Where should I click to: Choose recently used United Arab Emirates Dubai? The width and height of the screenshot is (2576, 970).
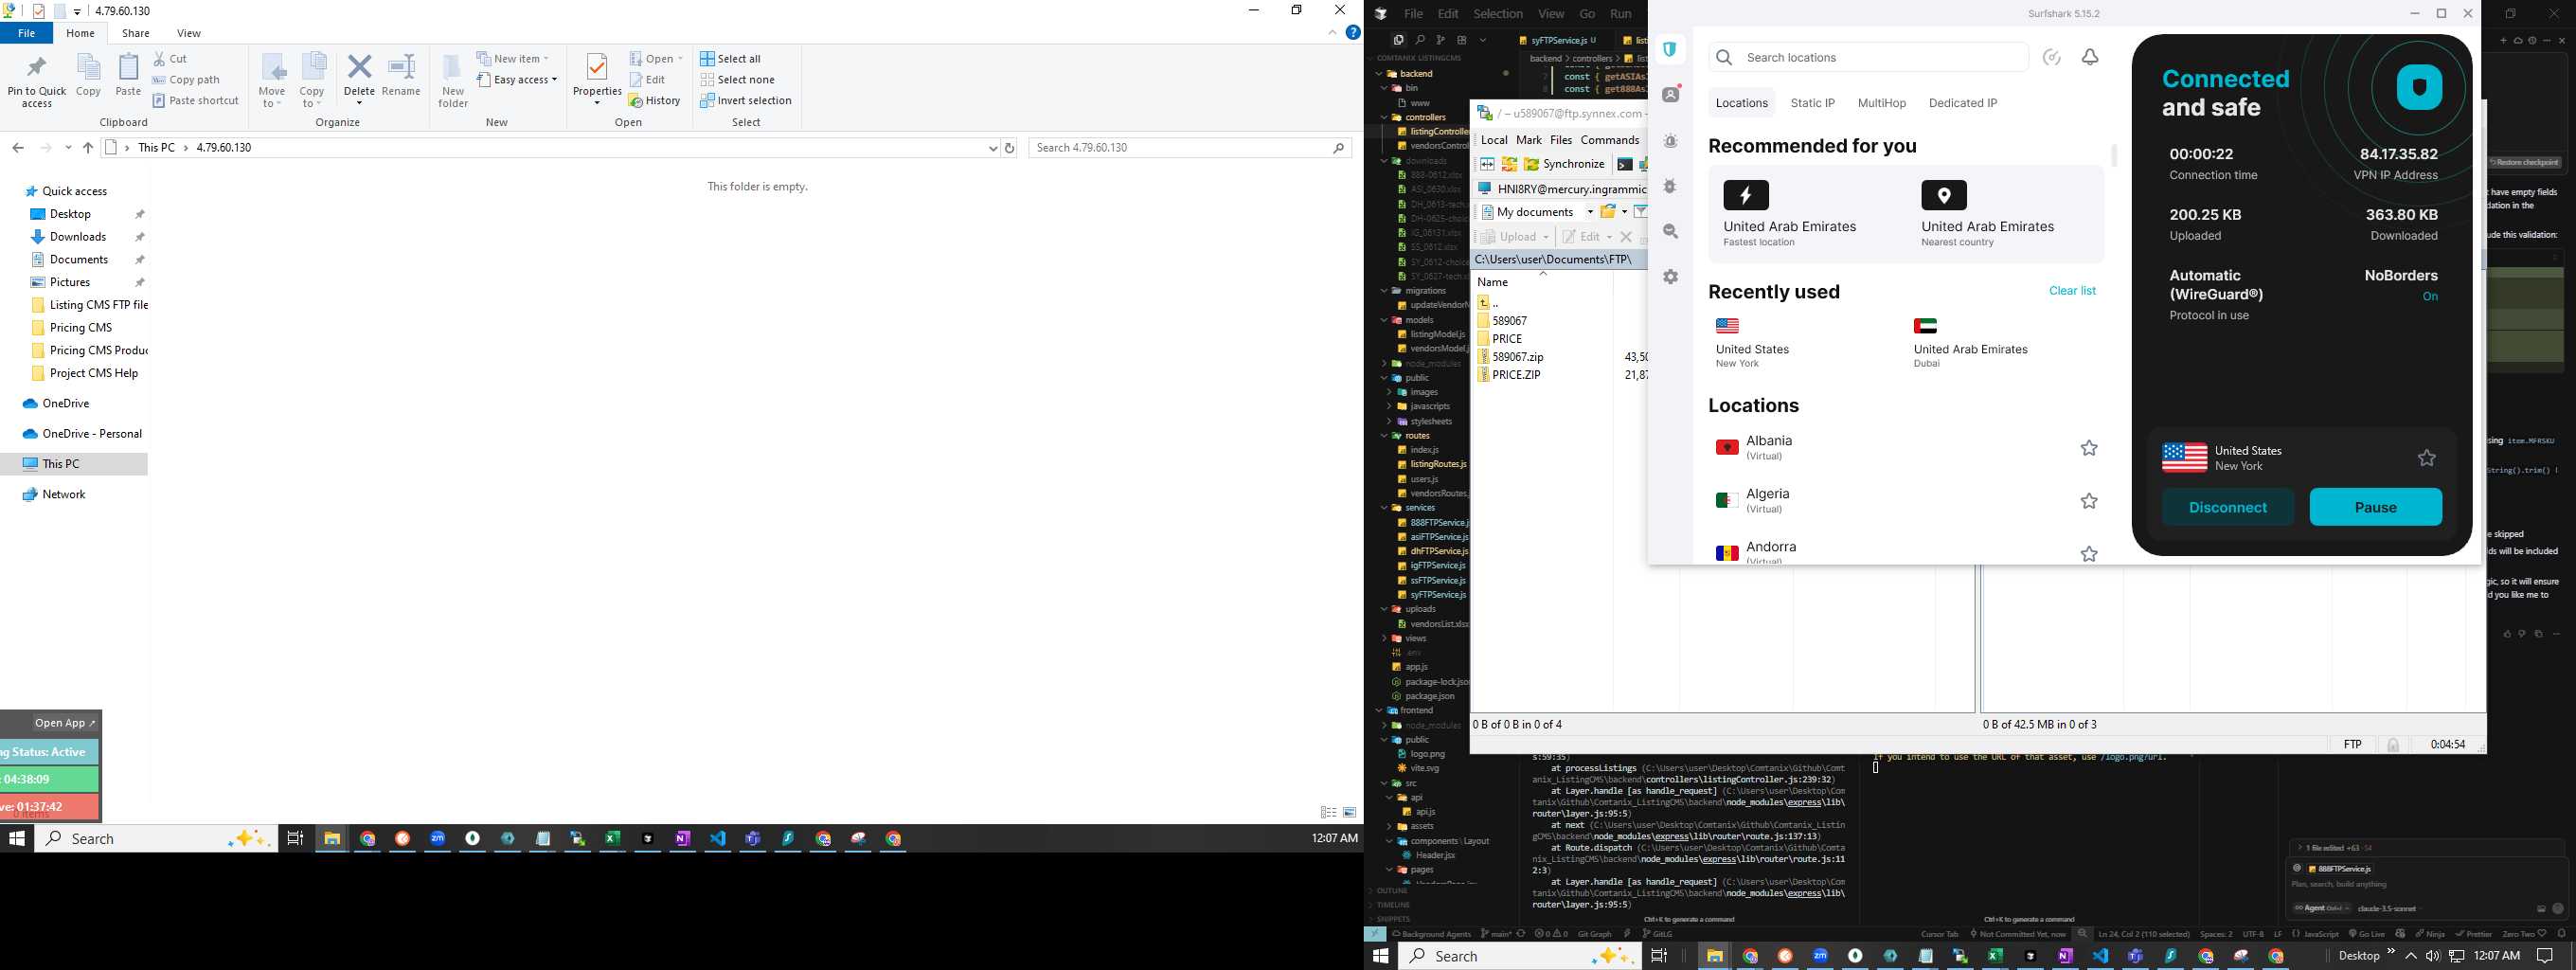(1970, 343)
